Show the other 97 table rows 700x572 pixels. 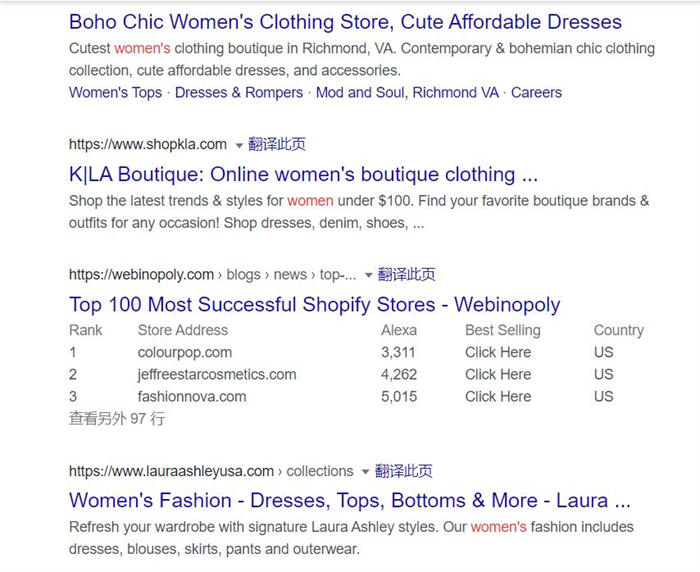click(x=117, y=418)
